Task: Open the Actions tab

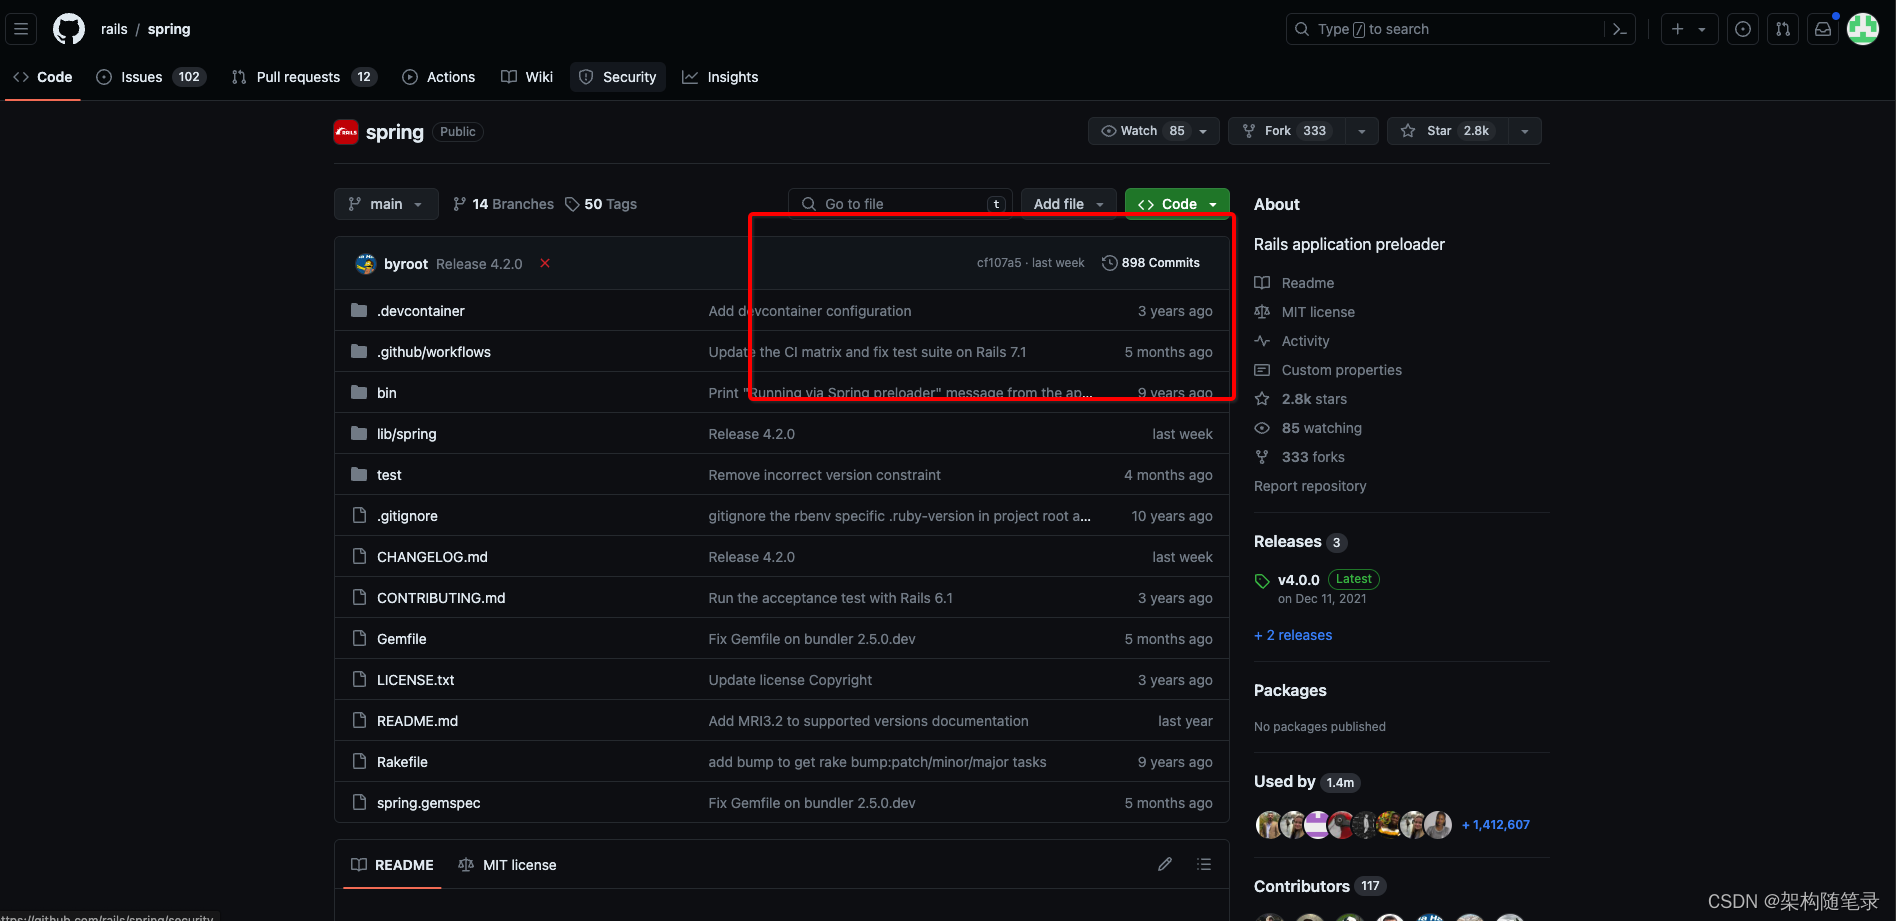Action: click(x=439, y=77)
